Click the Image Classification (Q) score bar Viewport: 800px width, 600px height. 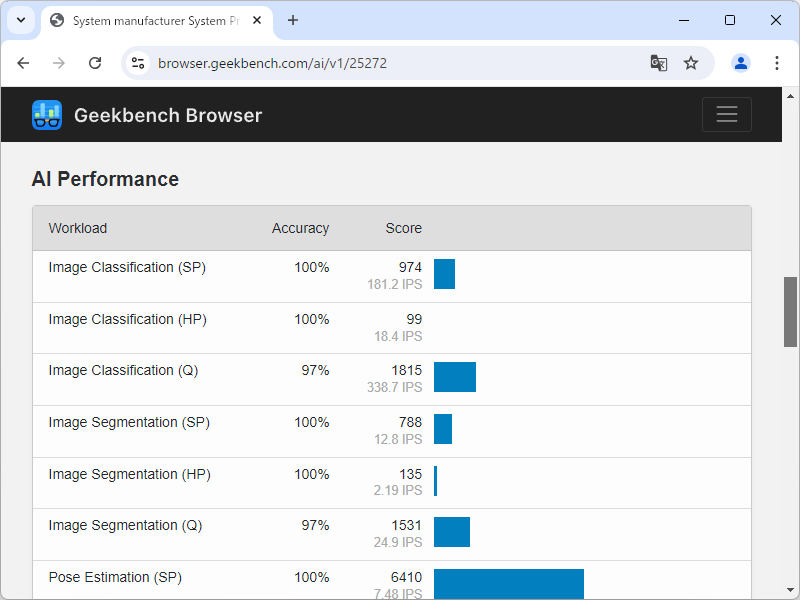(x=455, y=377)
